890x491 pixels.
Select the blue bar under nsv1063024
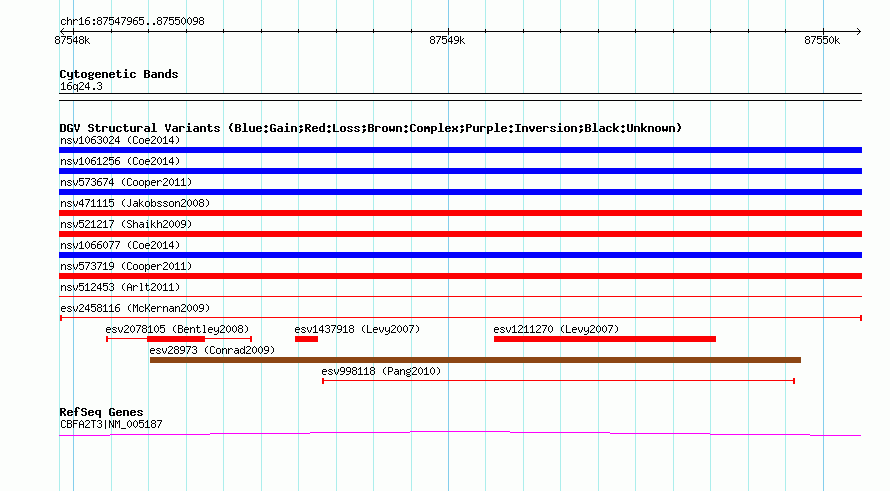460,150
